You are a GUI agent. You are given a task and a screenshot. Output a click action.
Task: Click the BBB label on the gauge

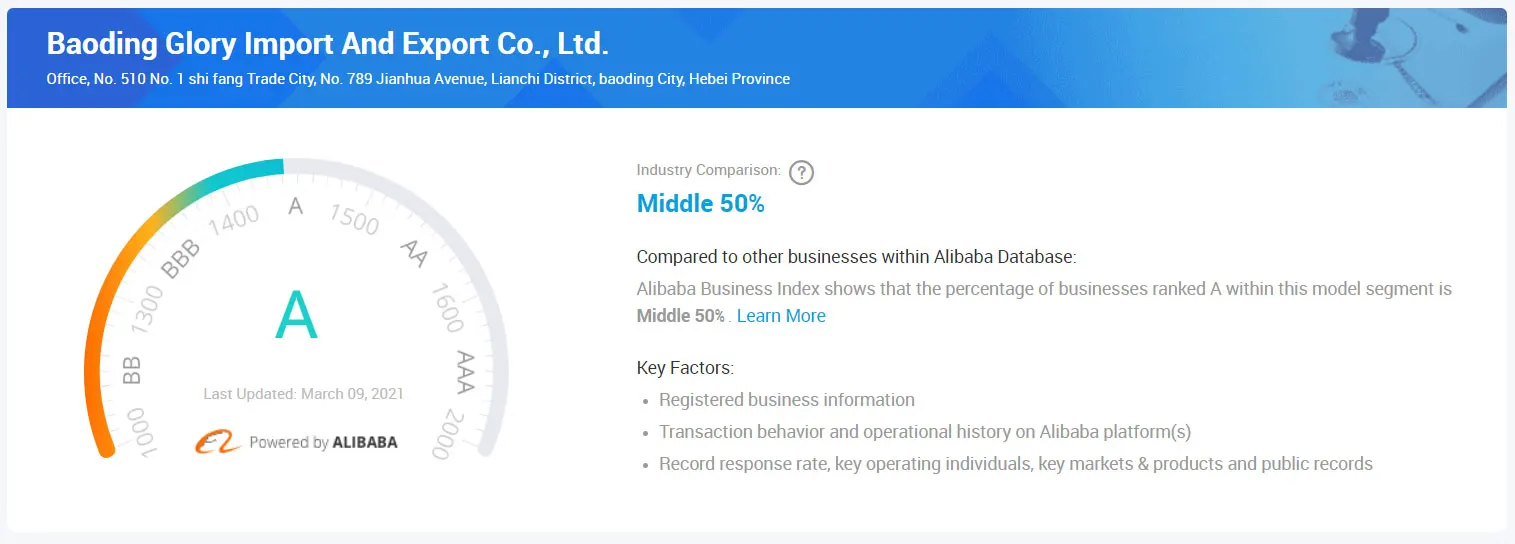tap(181, 258)
